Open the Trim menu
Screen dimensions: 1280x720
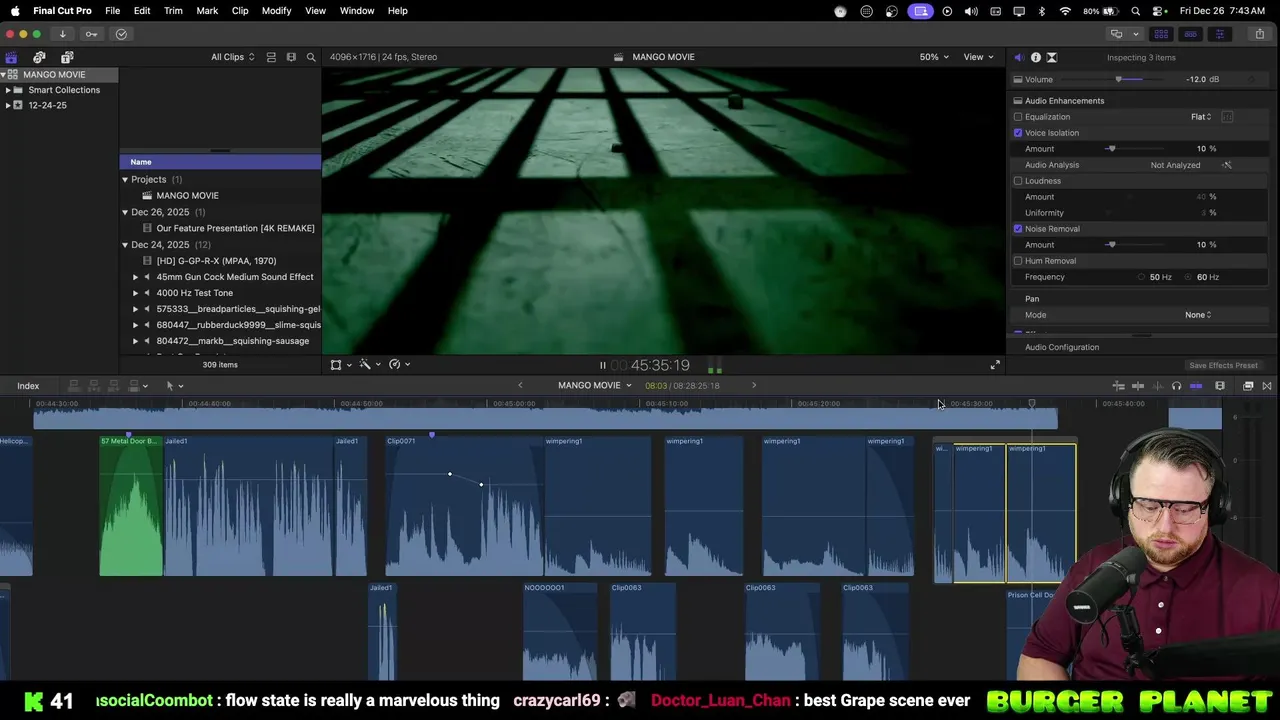(x=173, y=11)
